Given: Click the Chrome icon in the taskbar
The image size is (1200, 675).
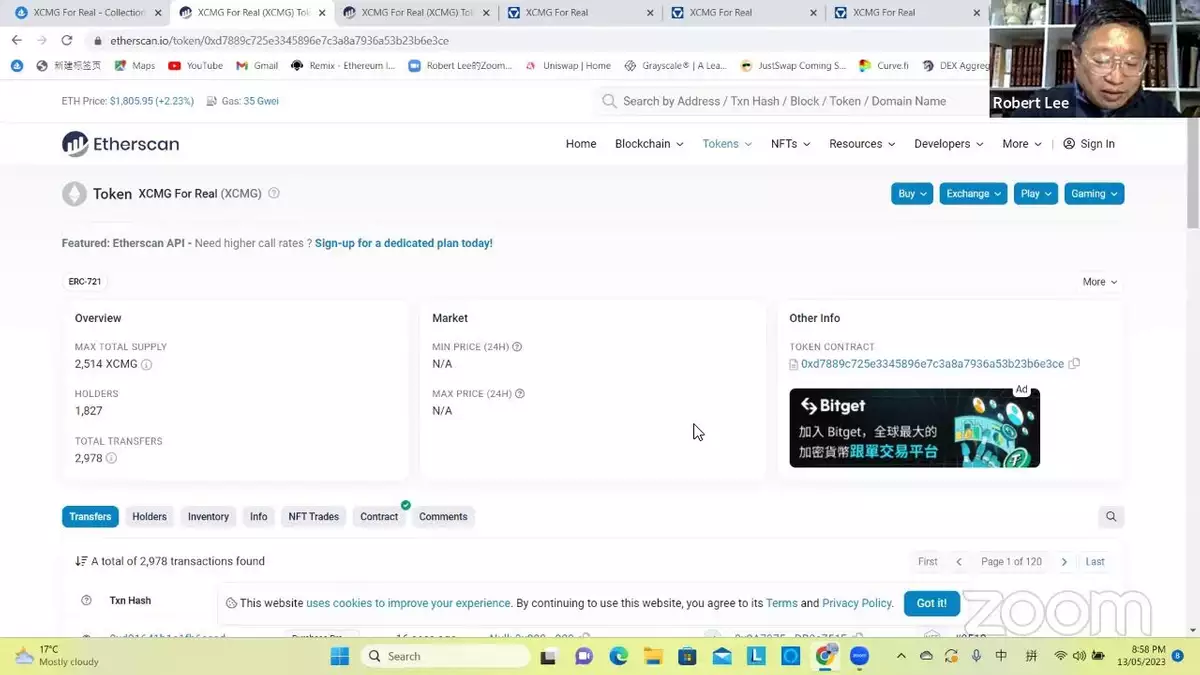Looking at the screenshot, I should coord(825,656).
